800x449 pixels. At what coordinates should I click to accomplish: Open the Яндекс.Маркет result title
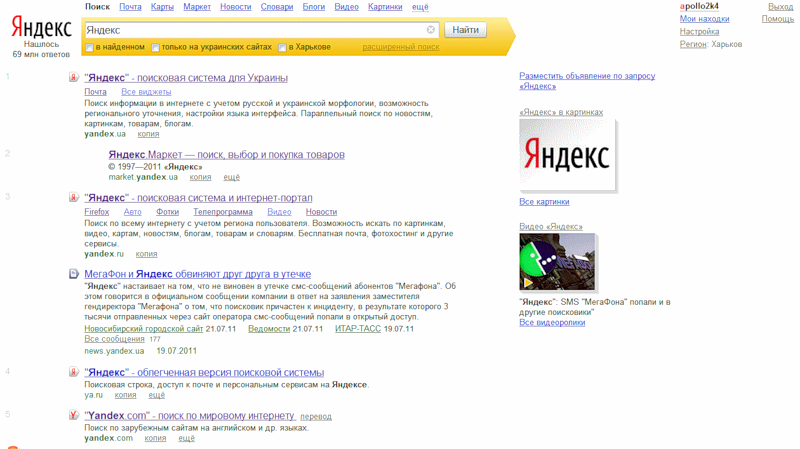227,154
